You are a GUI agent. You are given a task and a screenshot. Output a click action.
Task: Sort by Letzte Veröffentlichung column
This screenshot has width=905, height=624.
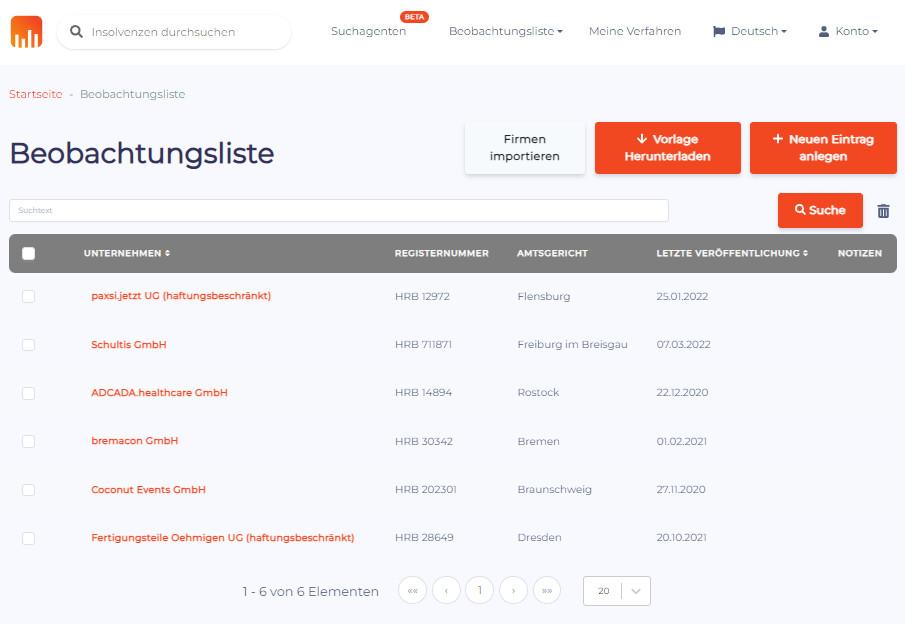(732, 254)
